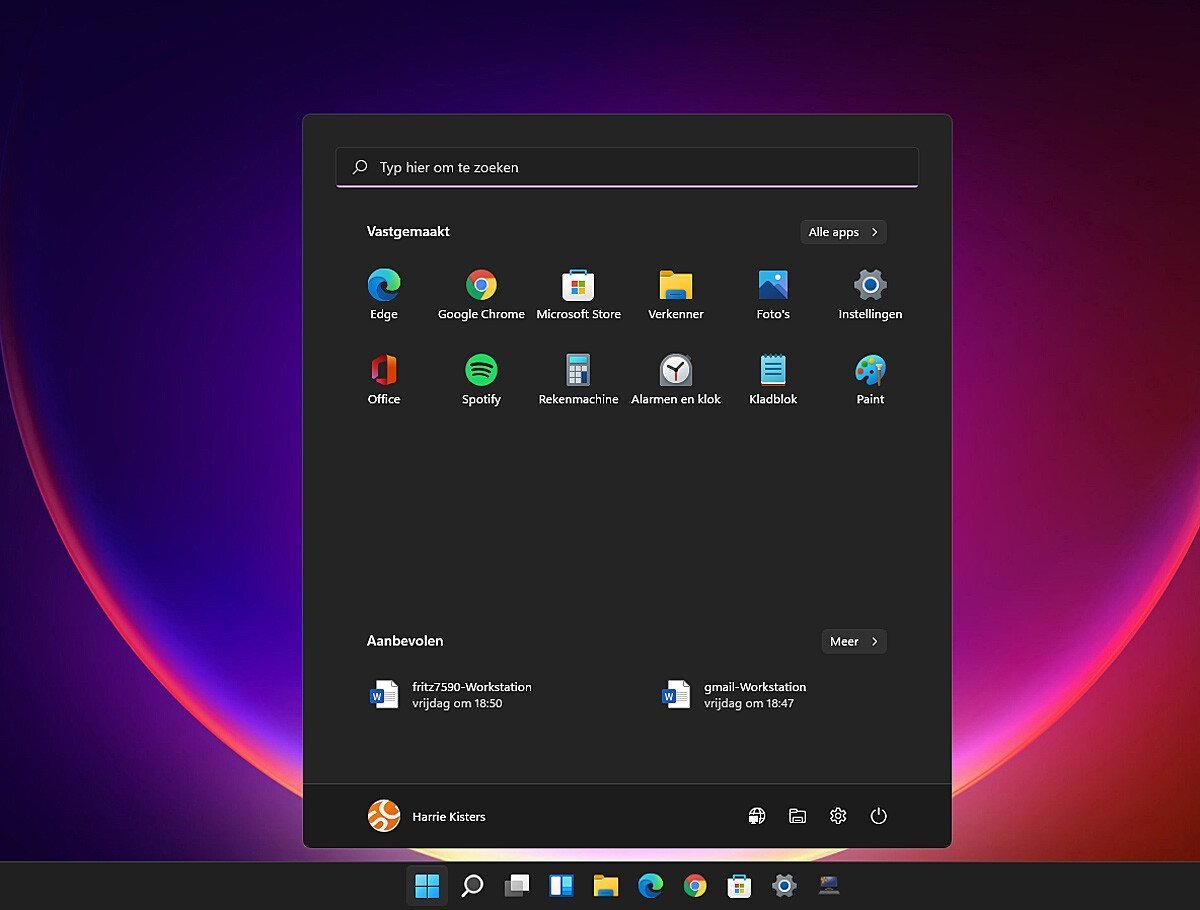Click the Windows Start button on taskbar

tap(427, 885)
